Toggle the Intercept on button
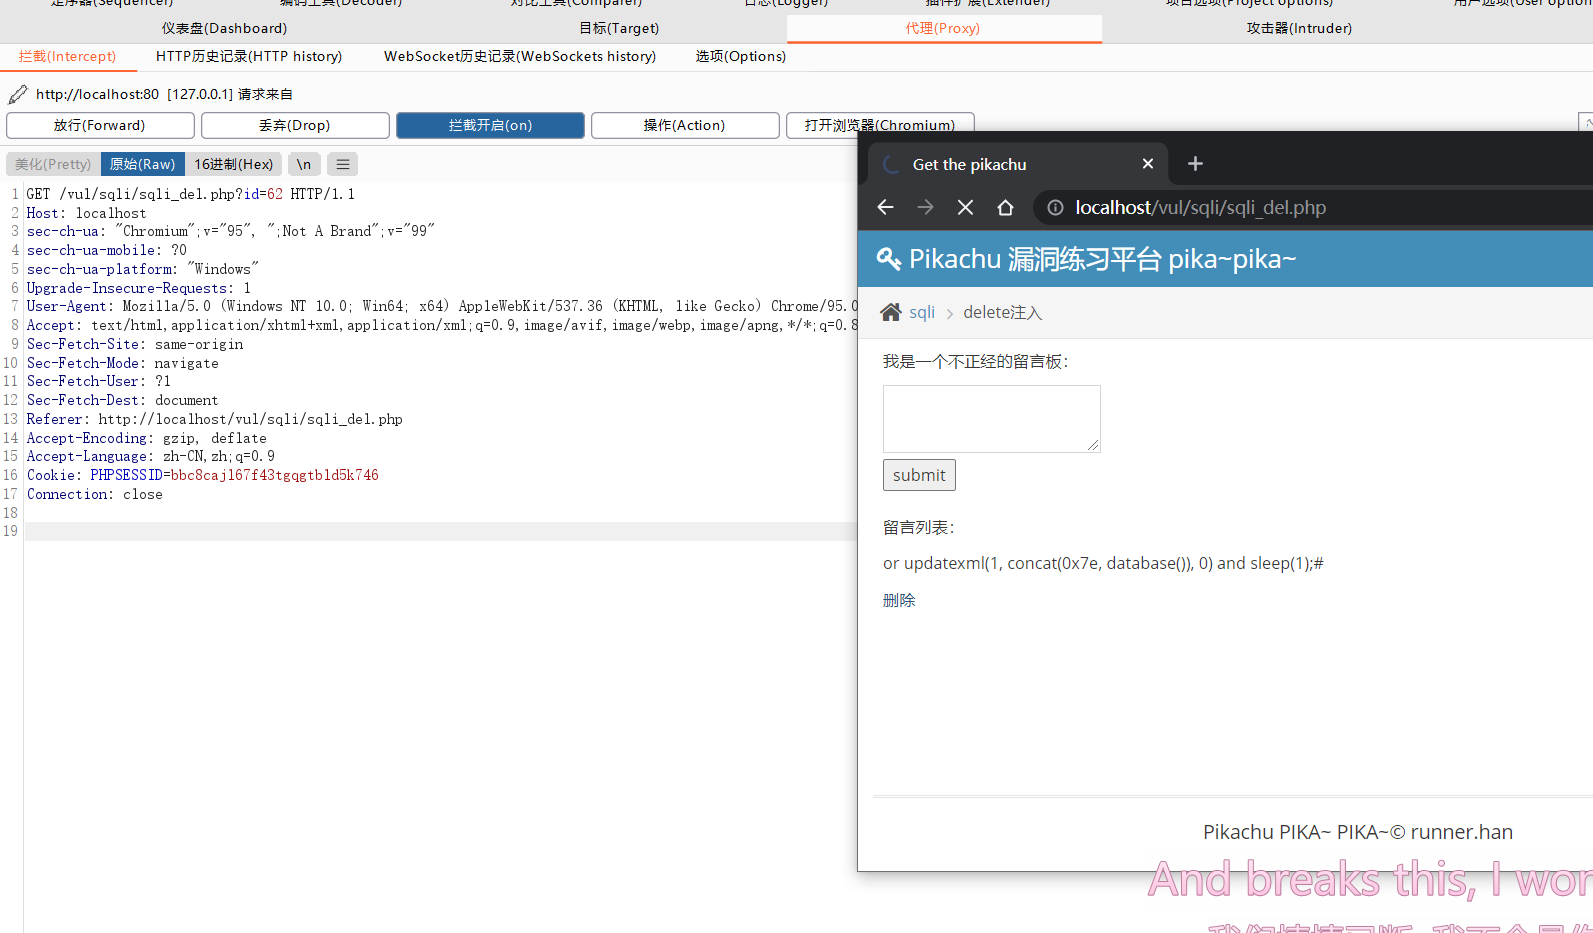Screen dimensions: 1593x933 coord(490,125)
